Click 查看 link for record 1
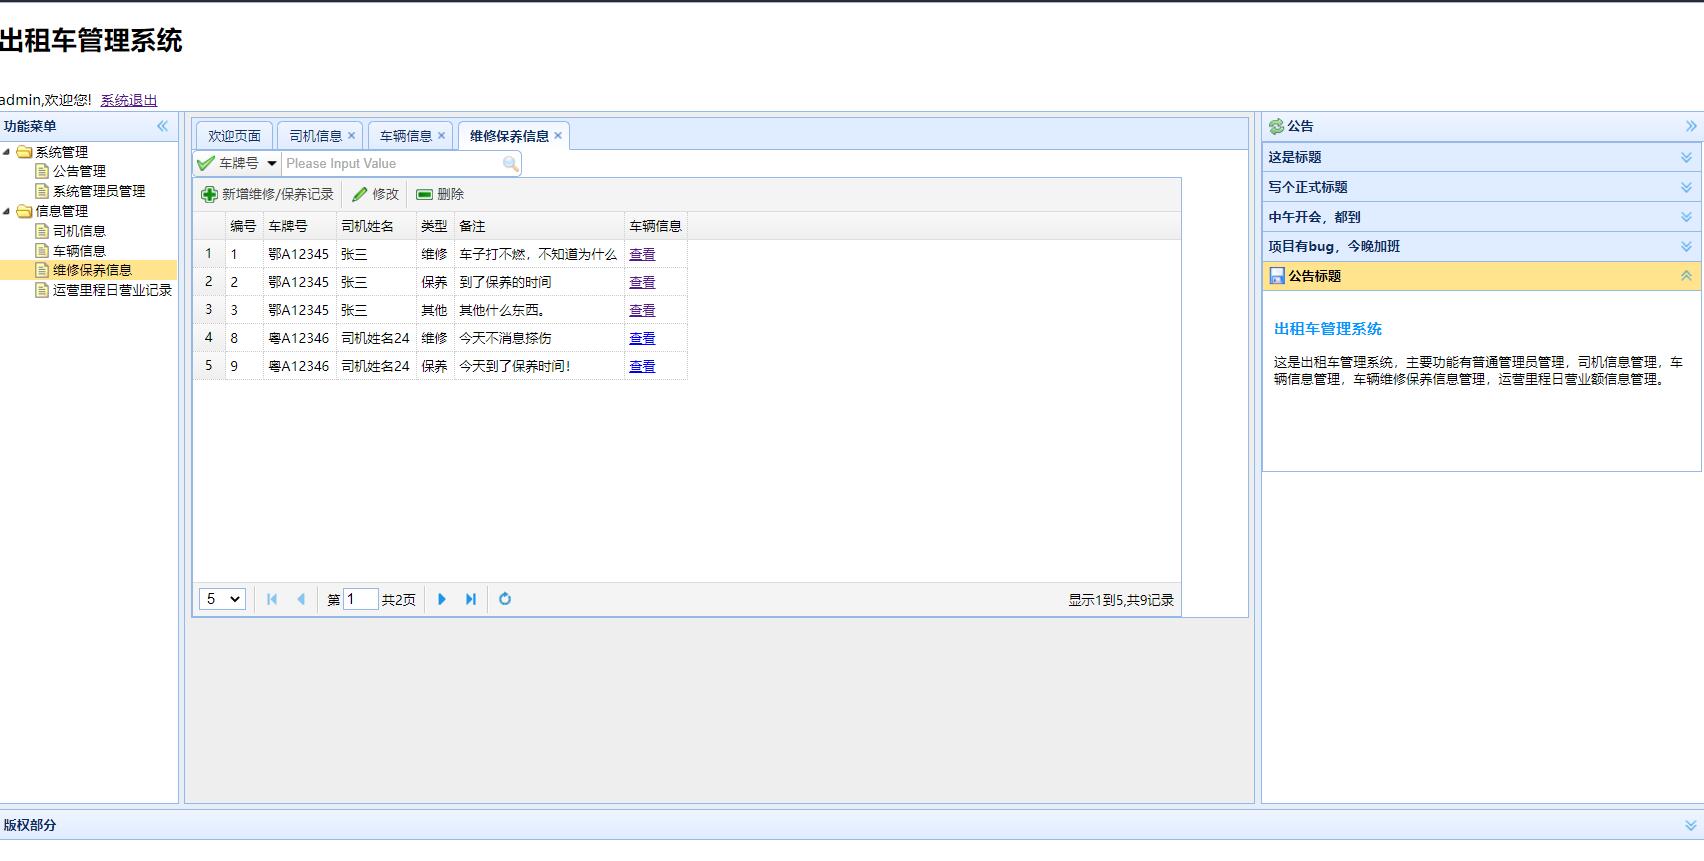Image resolution: width=1704 pixels, height=861 pixels. 642,255
